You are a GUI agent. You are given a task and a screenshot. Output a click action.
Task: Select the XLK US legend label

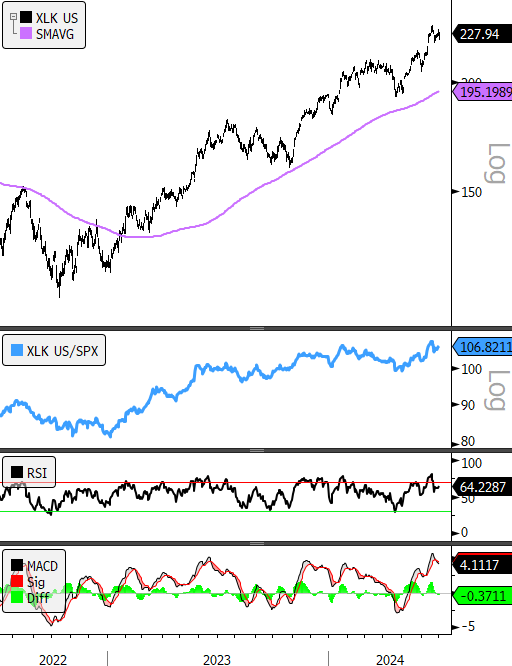pyautogui.click(x=57, y=18)
